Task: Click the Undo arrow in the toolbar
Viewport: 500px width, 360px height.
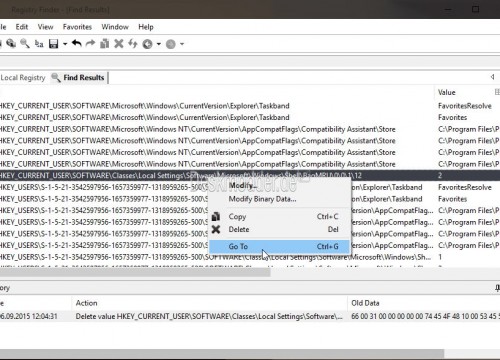Action: tap(77, 44)
